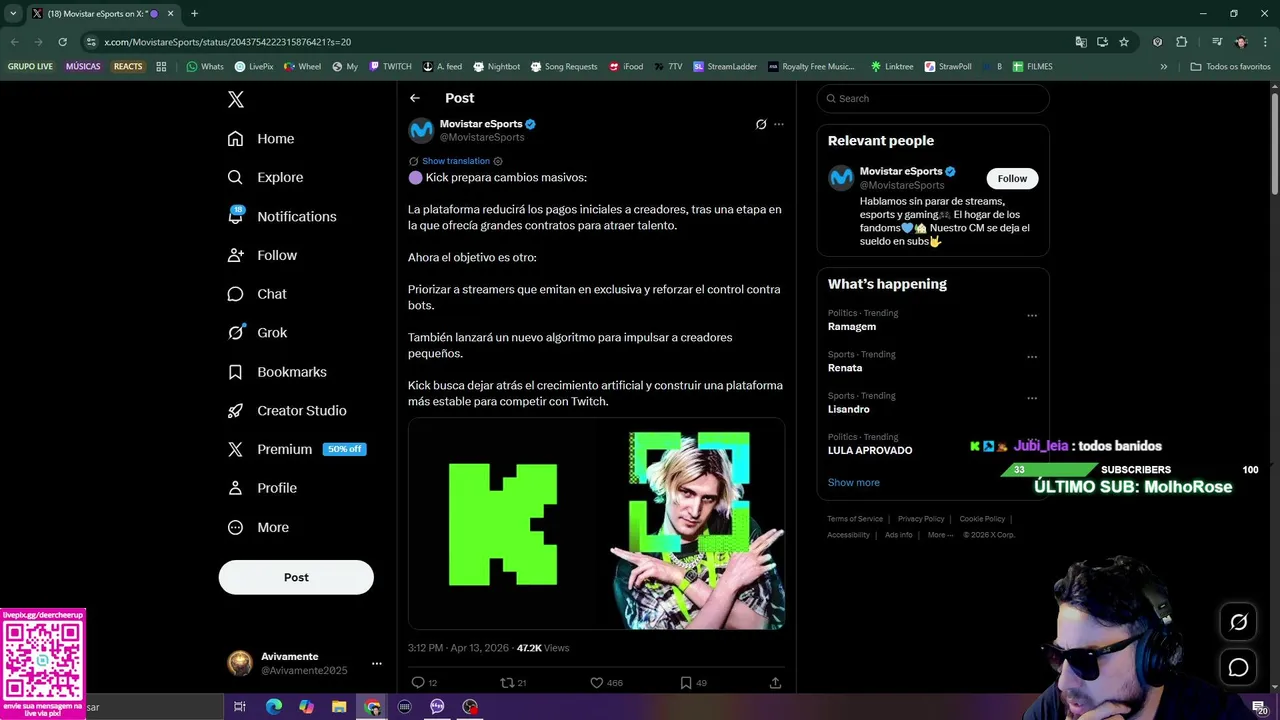This screenshot has width=1280, height=720.
Task: Open the Follow section in the sidebar
Action: pos(262,255)
